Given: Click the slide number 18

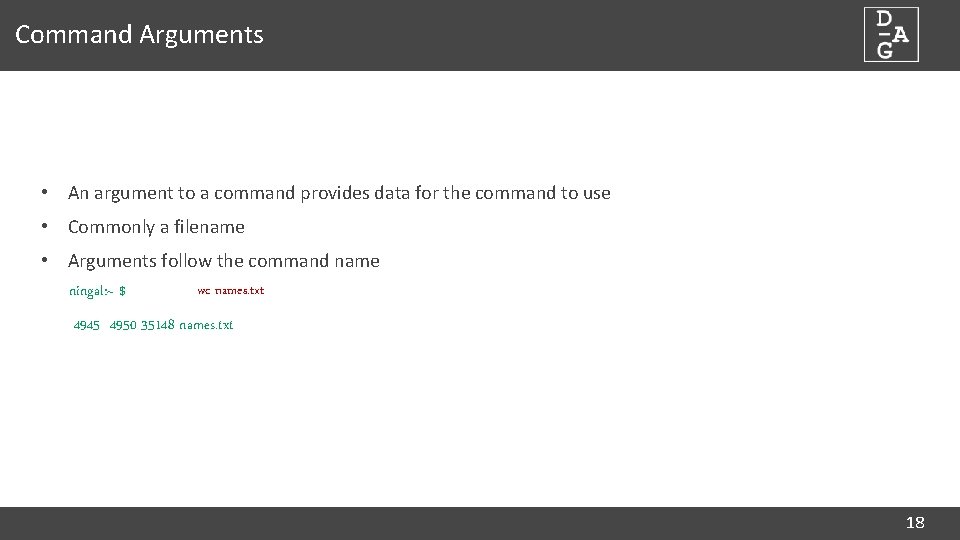Looking at the screenshot, I should pyautogui.click(x=914, y=522).
